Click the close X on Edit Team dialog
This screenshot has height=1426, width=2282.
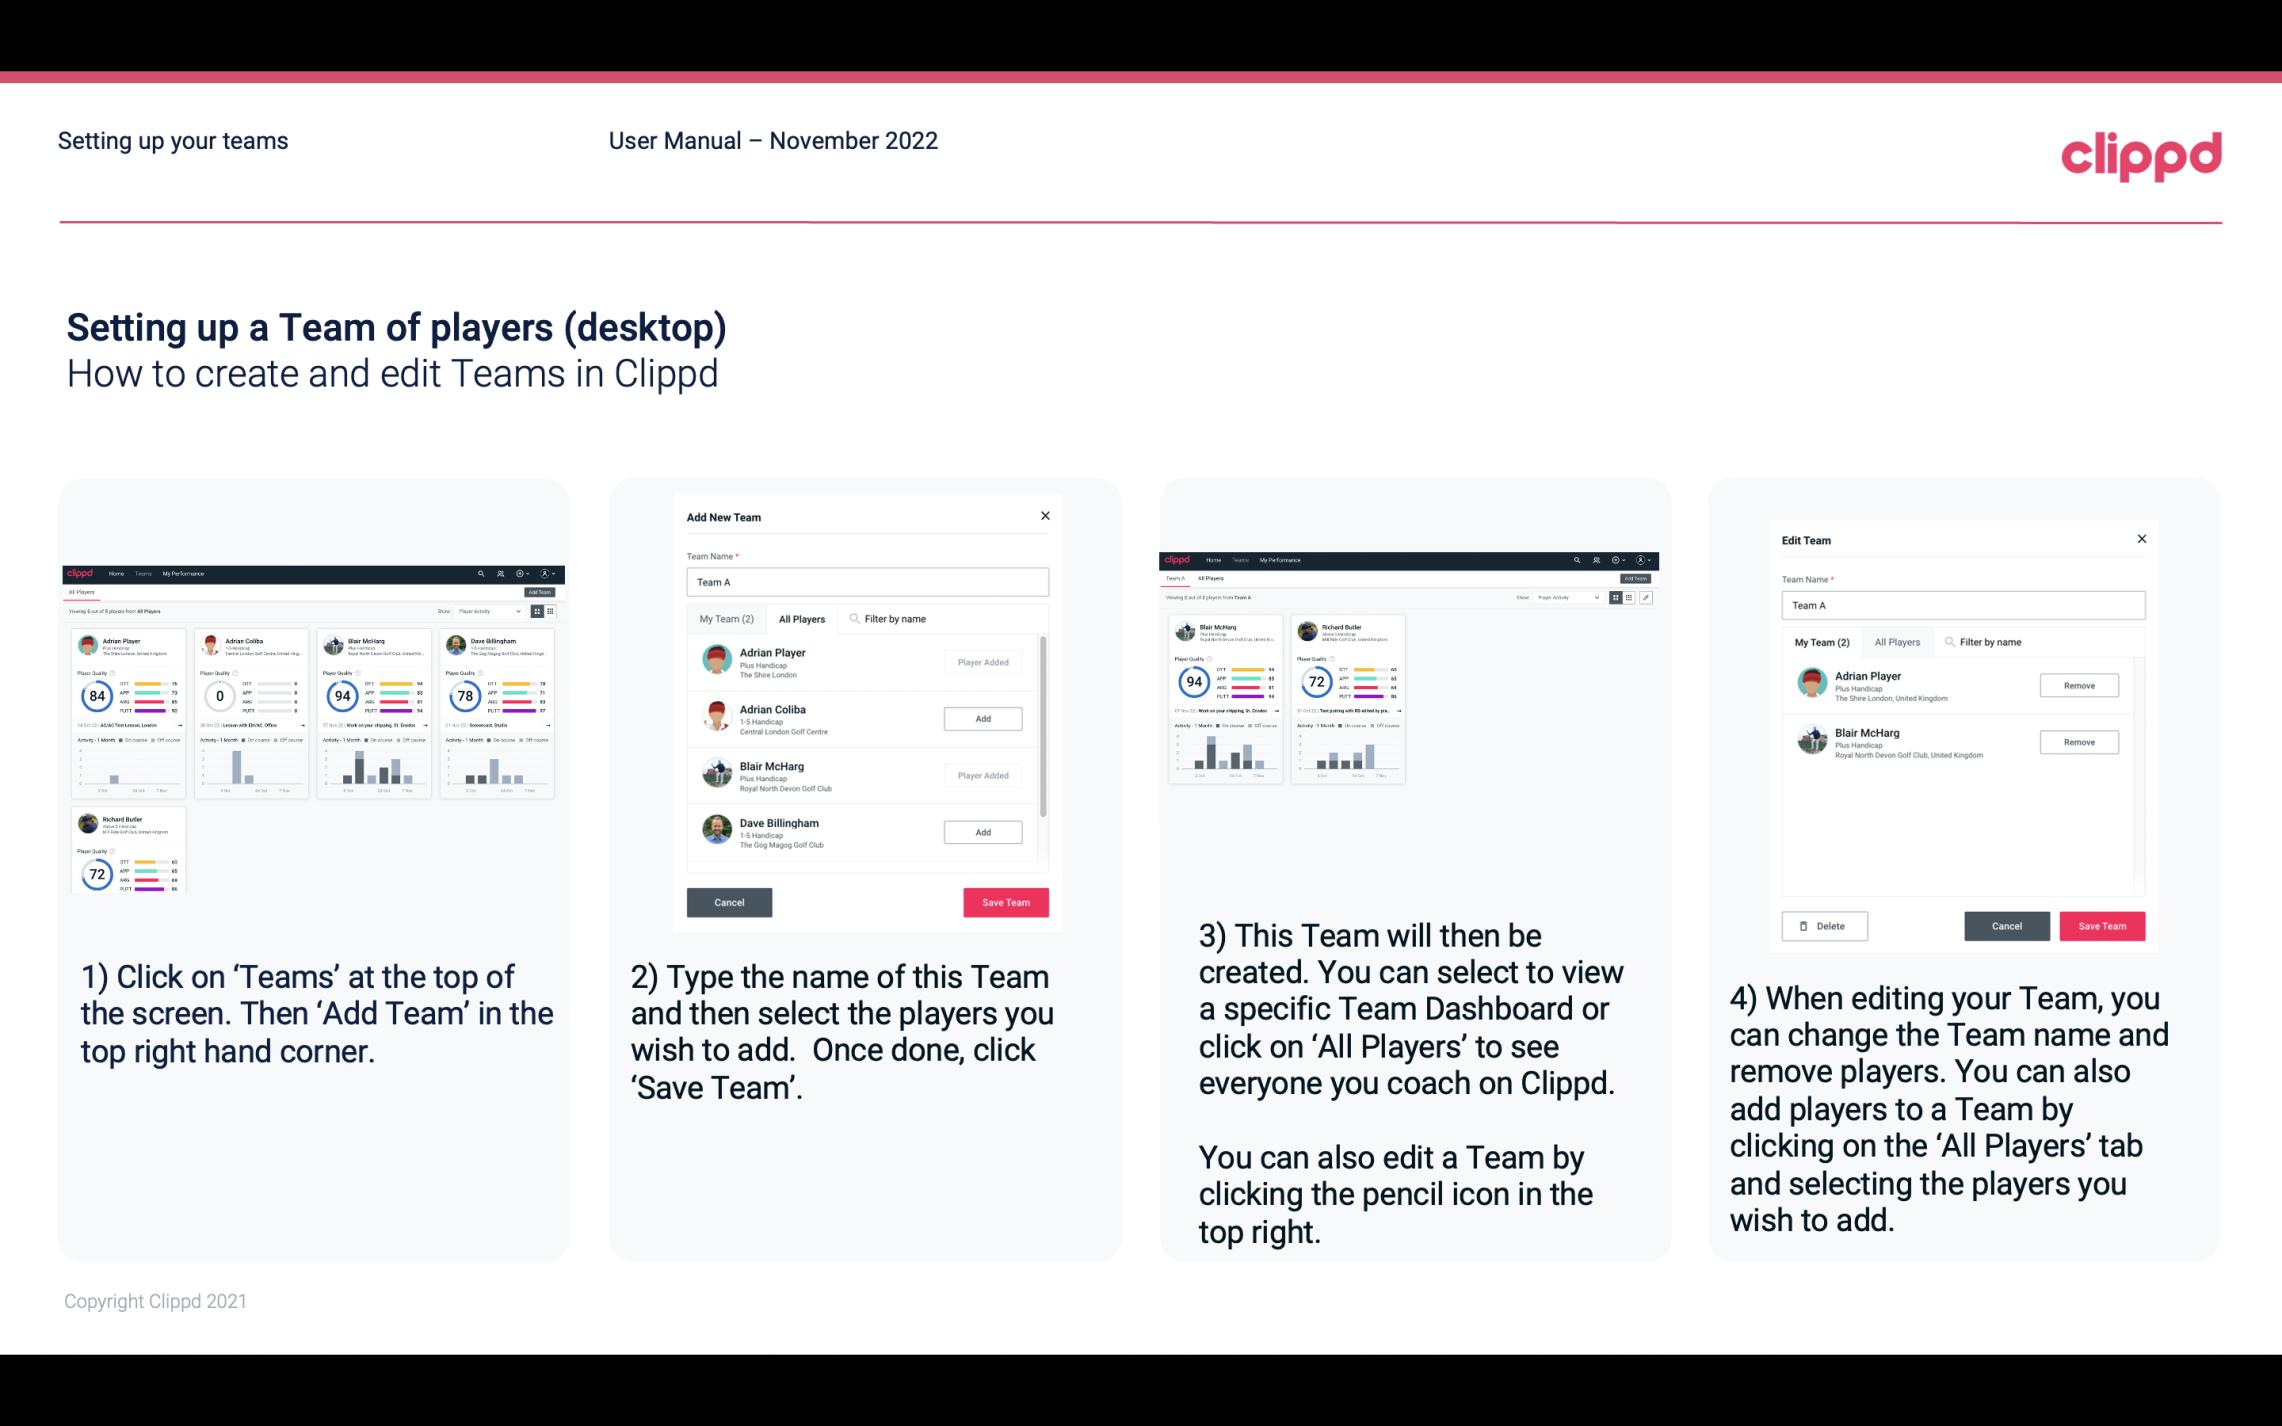[x=2141, y=540]
